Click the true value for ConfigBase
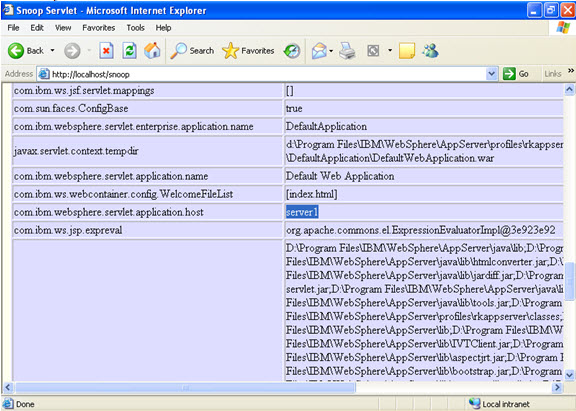 pos(294,108)
